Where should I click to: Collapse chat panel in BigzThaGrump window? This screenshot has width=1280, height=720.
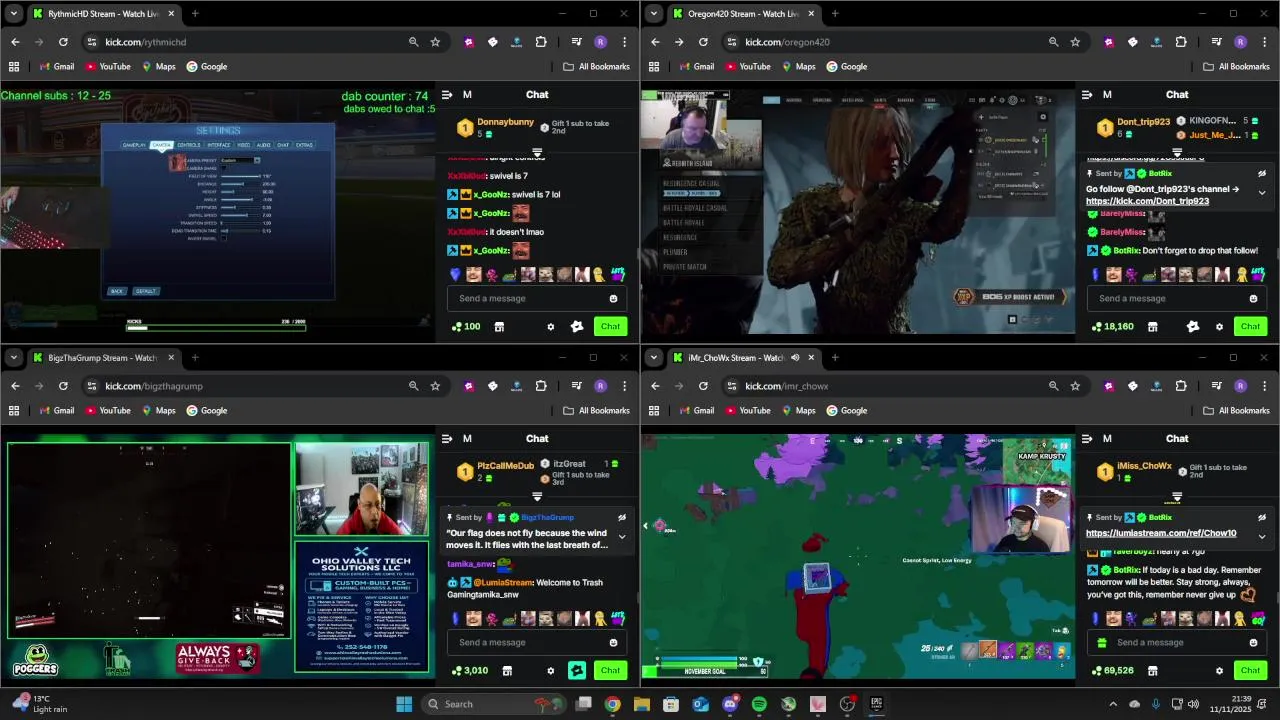[x=447, y=439]
